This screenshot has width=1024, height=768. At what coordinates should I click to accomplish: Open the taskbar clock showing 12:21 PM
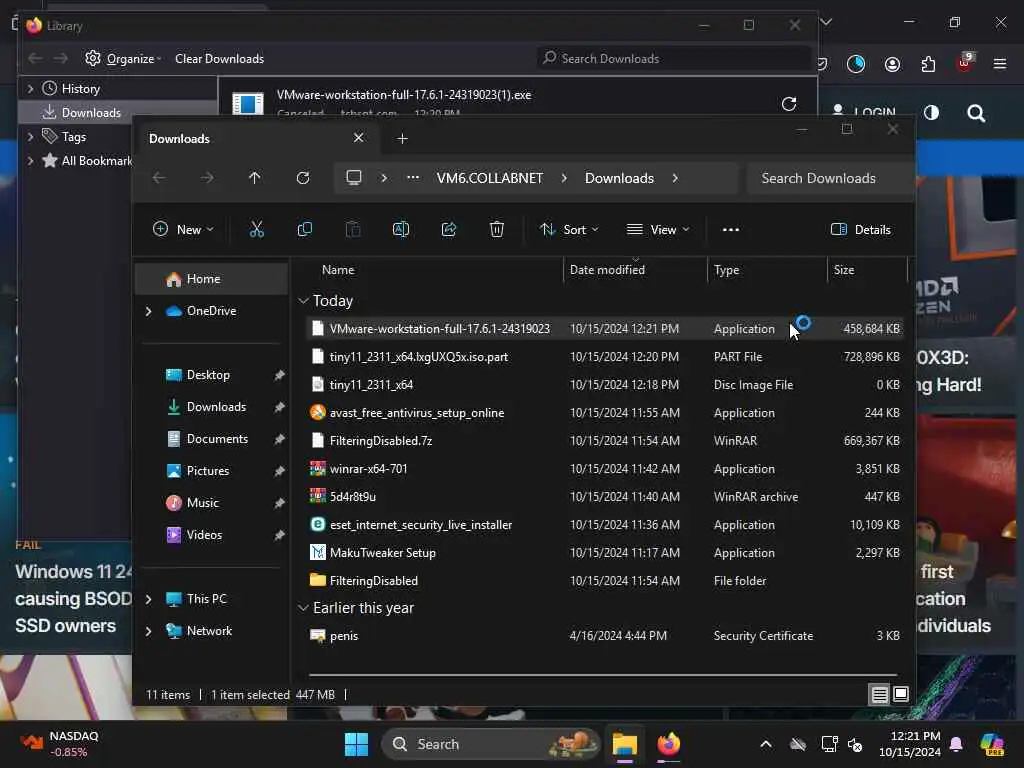point(910,744)
